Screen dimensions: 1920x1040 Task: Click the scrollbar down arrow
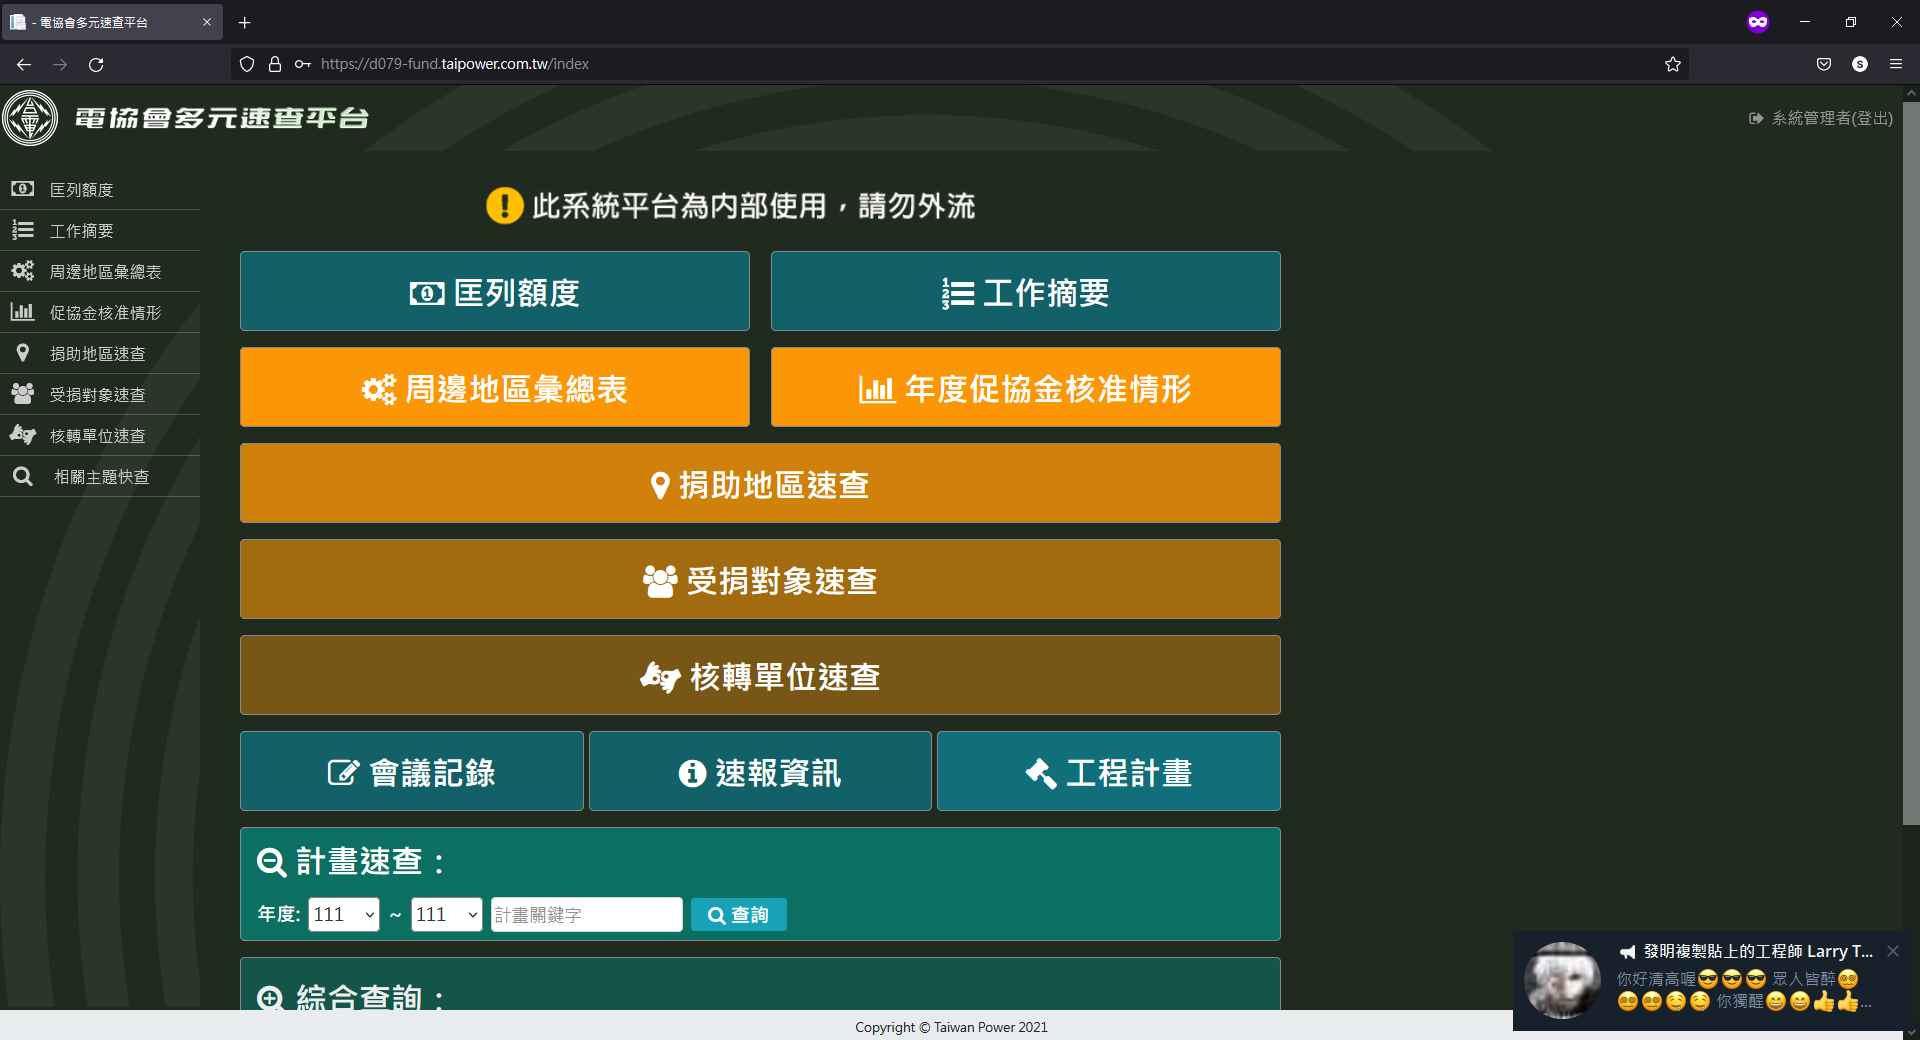tap(1911, 1032)
